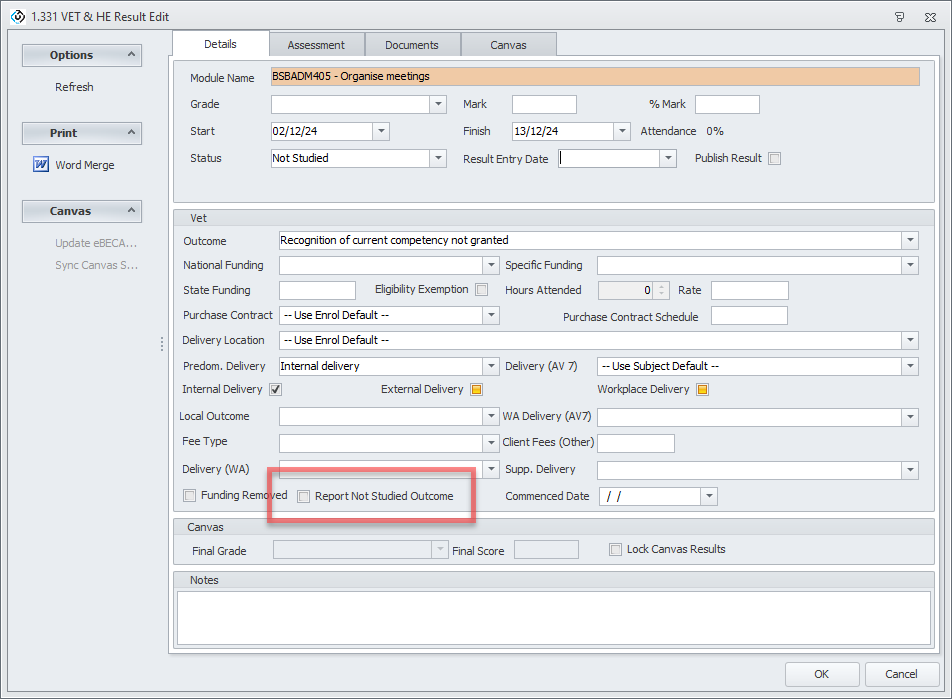This screenshot has width=952, height=699.
Task: Click the help icon in title bar
Action: pos(899,16)
